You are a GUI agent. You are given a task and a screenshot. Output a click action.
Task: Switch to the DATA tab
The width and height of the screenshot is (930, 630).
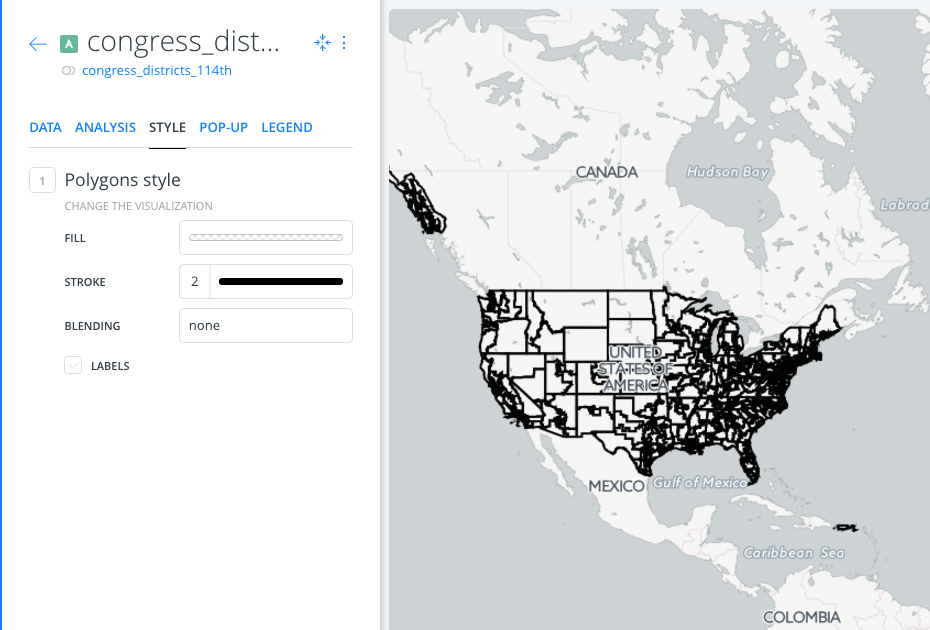[x=46, y=128]
